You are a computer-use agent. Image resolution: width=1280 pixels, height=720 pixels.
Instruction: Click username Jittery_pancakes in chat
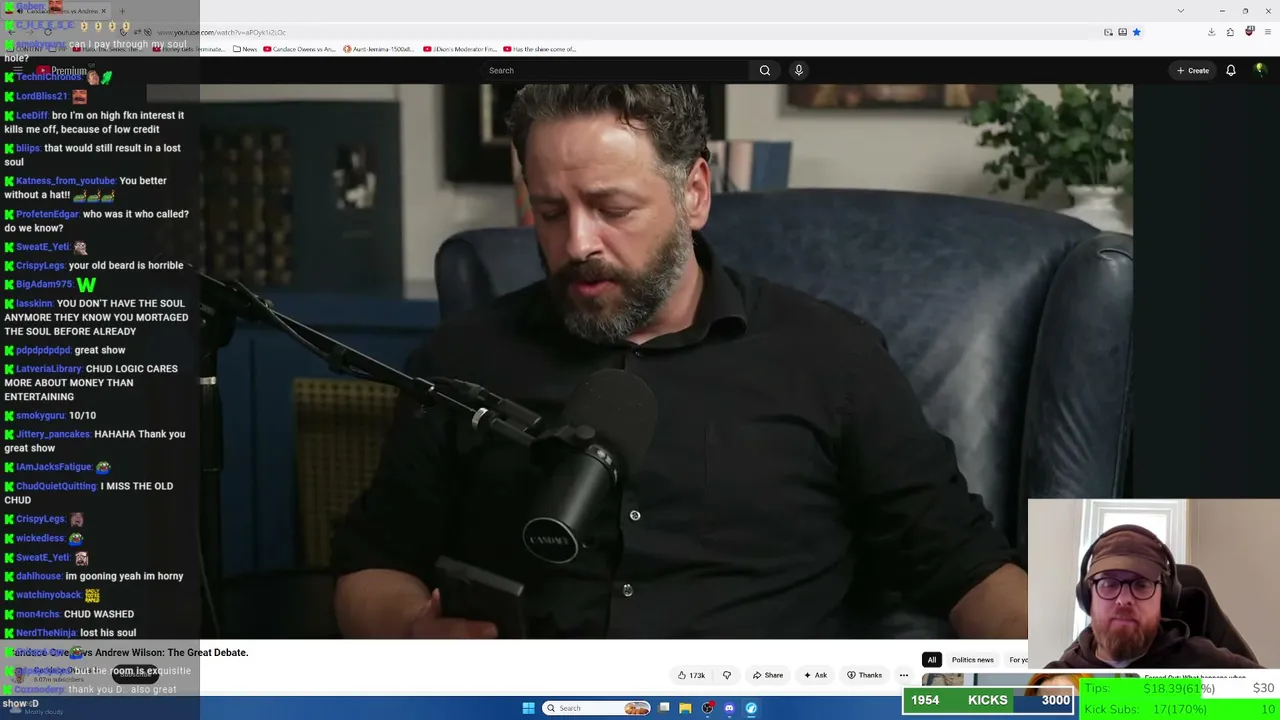point(53,434)
